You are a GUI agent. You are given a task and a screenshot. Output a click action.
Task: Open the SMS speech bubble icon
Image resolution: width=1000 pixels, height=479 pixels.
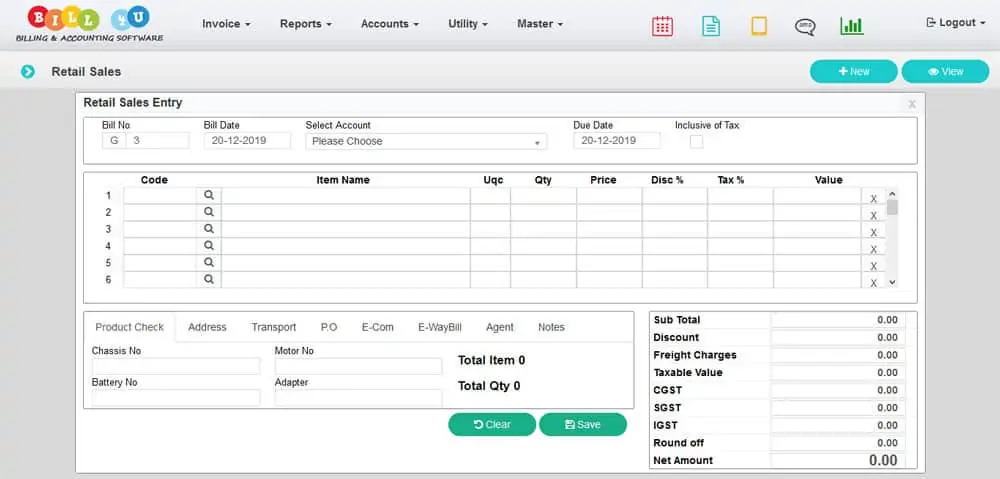(x=805, y=27)
